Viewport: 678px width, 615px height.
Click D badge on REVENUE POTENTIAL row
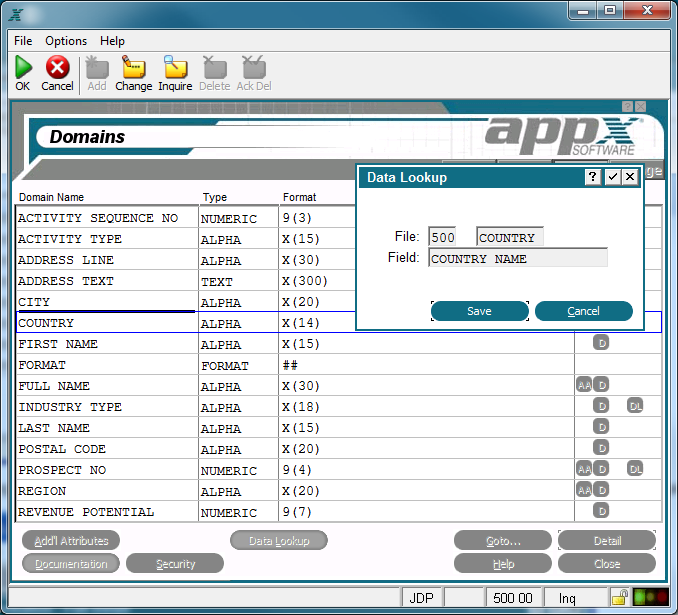601,511
